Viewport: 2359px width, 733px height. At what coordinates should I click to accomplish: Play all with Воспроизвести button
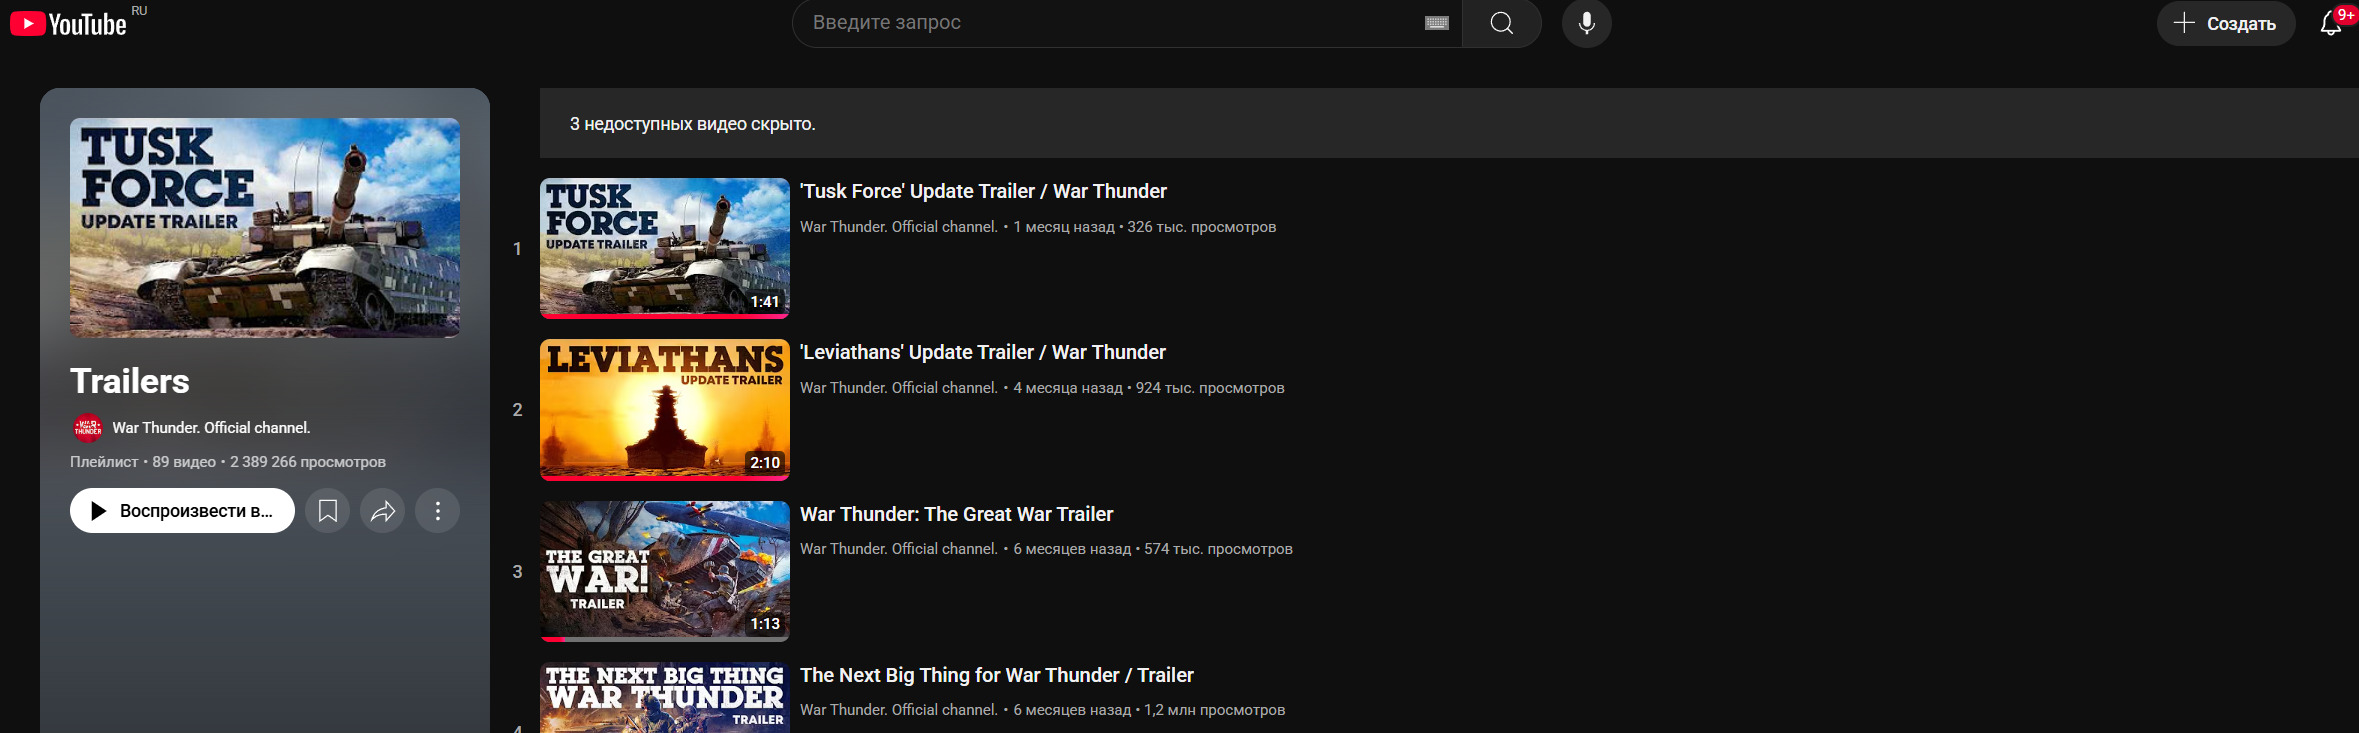pos(182,511)
